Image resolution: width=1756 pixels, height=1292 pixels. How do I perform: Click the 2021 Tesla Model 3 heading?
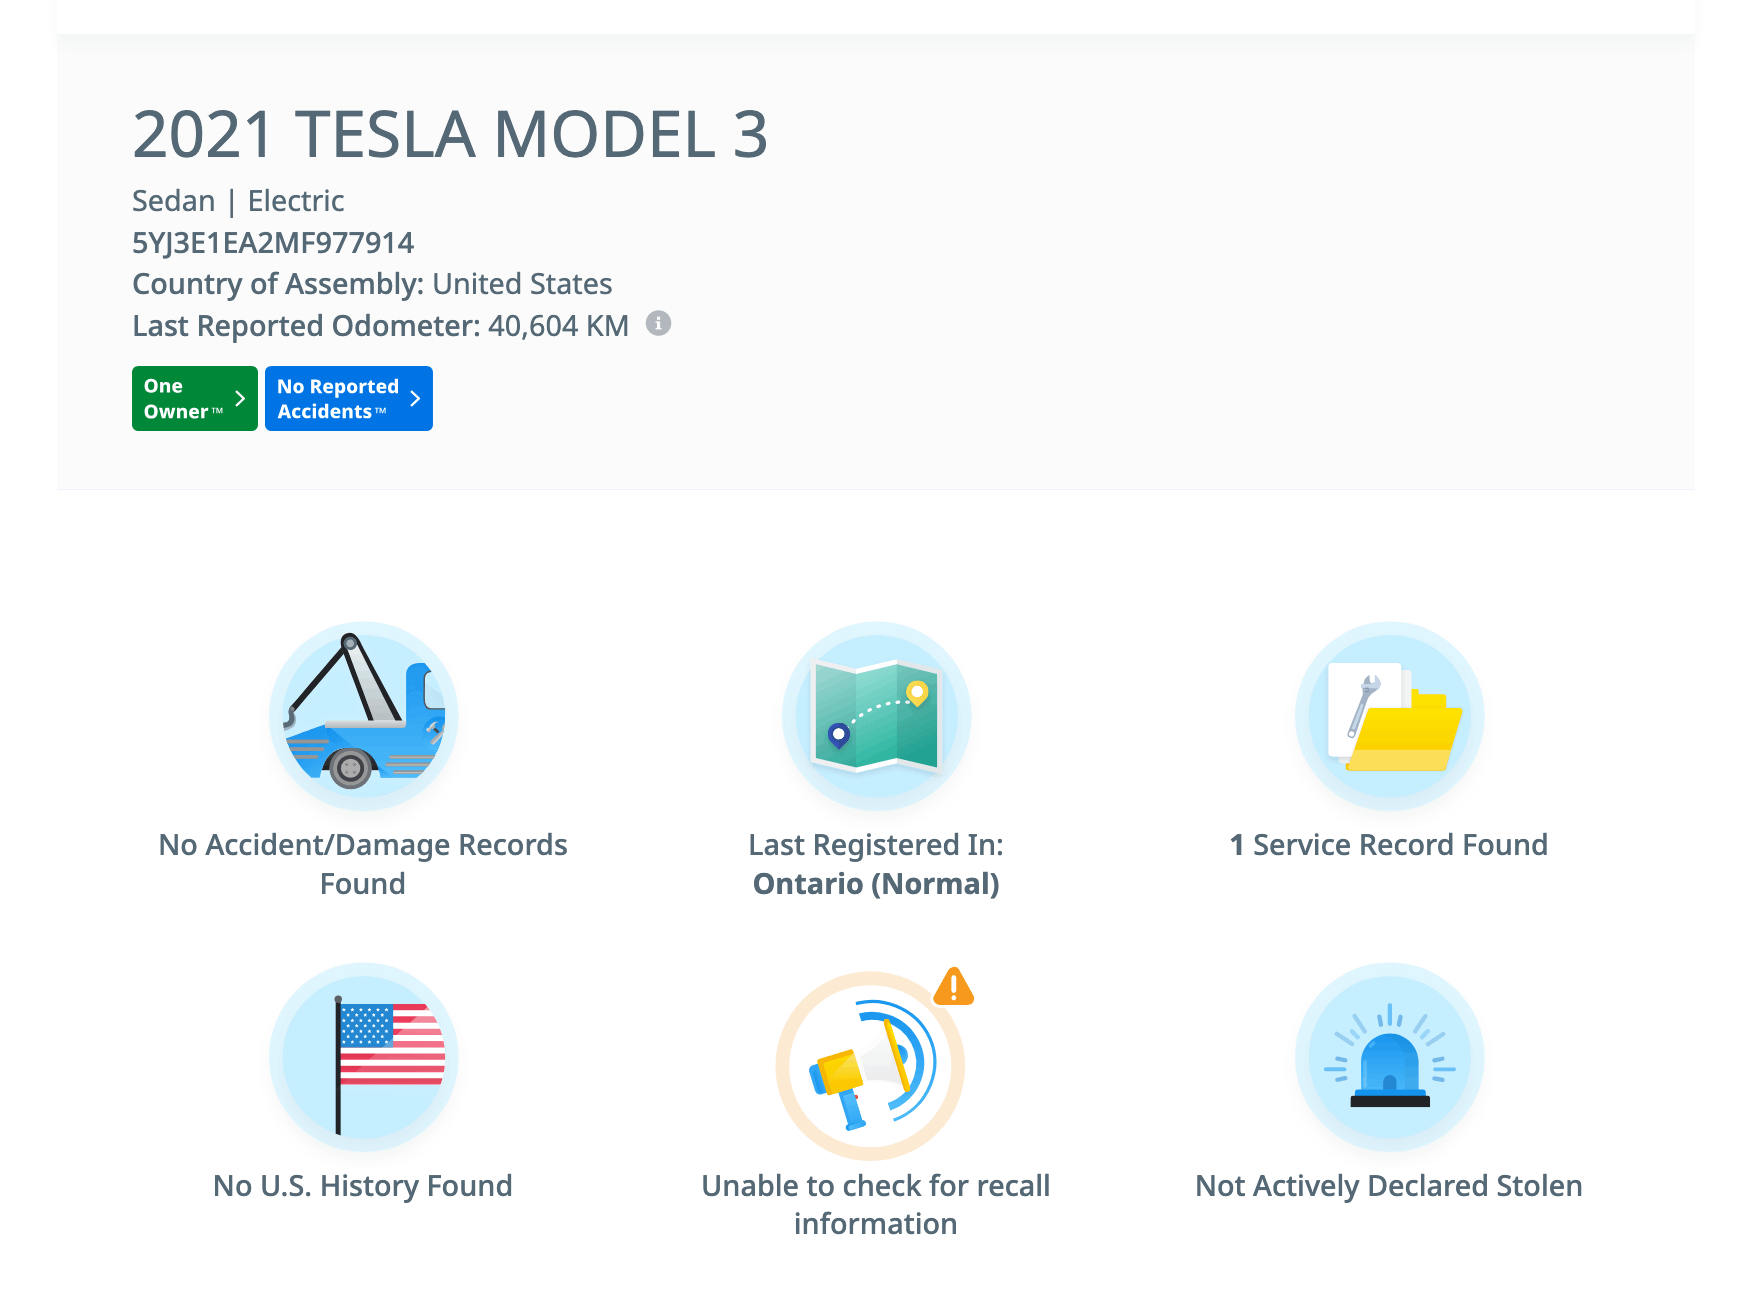click(450, 135)
